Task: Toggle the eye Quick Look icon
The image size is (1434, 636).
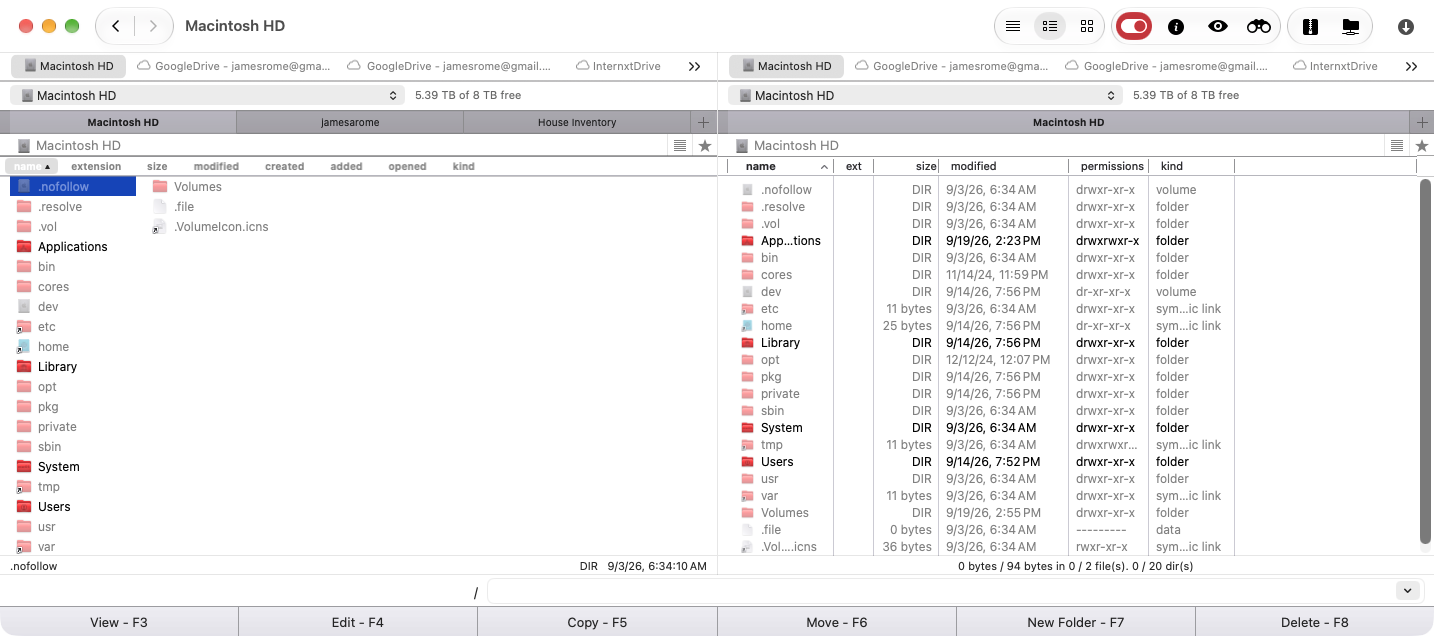Action: [1217, 27]
